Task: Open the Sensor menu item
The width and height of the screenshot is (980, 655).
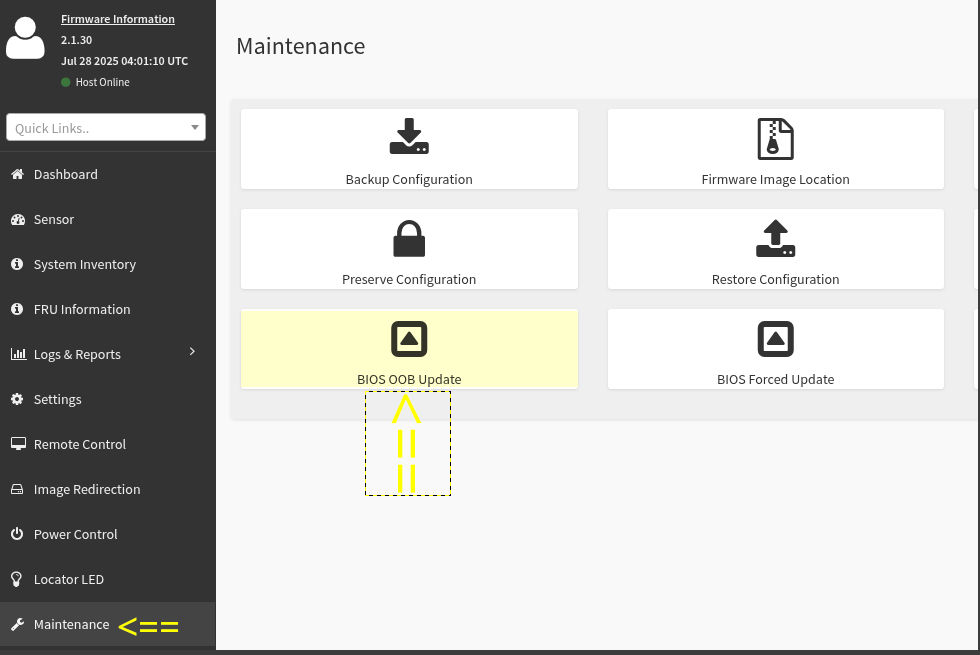Action: coord(54,219)
